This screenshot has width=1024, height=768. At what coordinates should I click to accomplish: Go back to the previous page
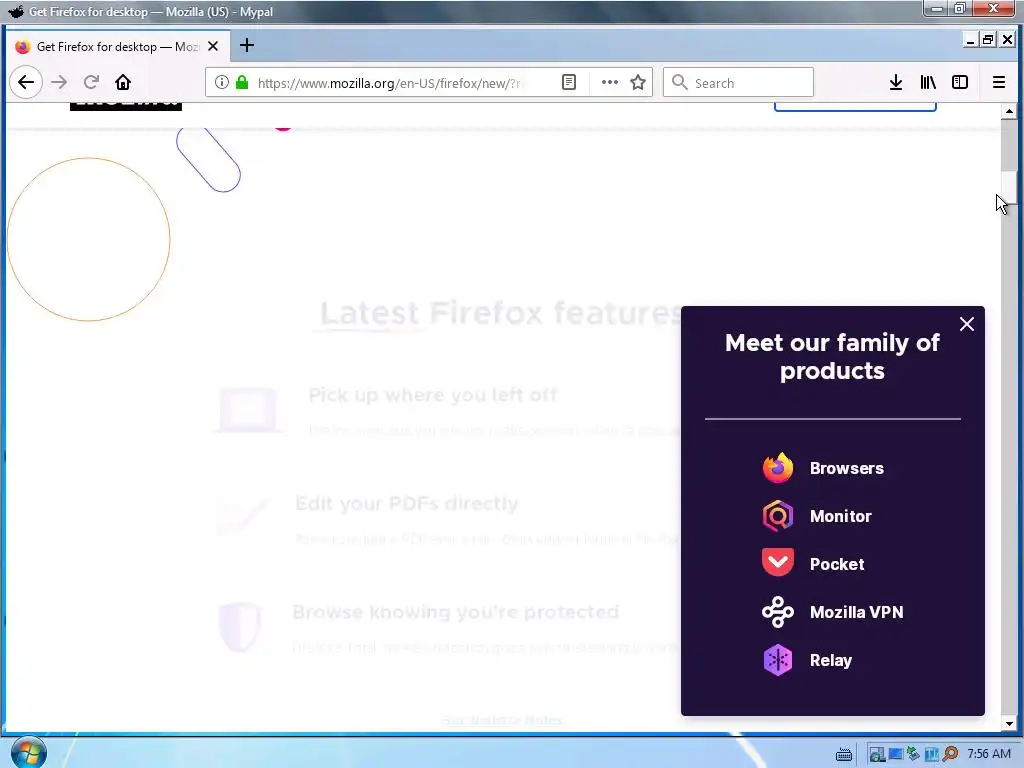tap(26, 82)
